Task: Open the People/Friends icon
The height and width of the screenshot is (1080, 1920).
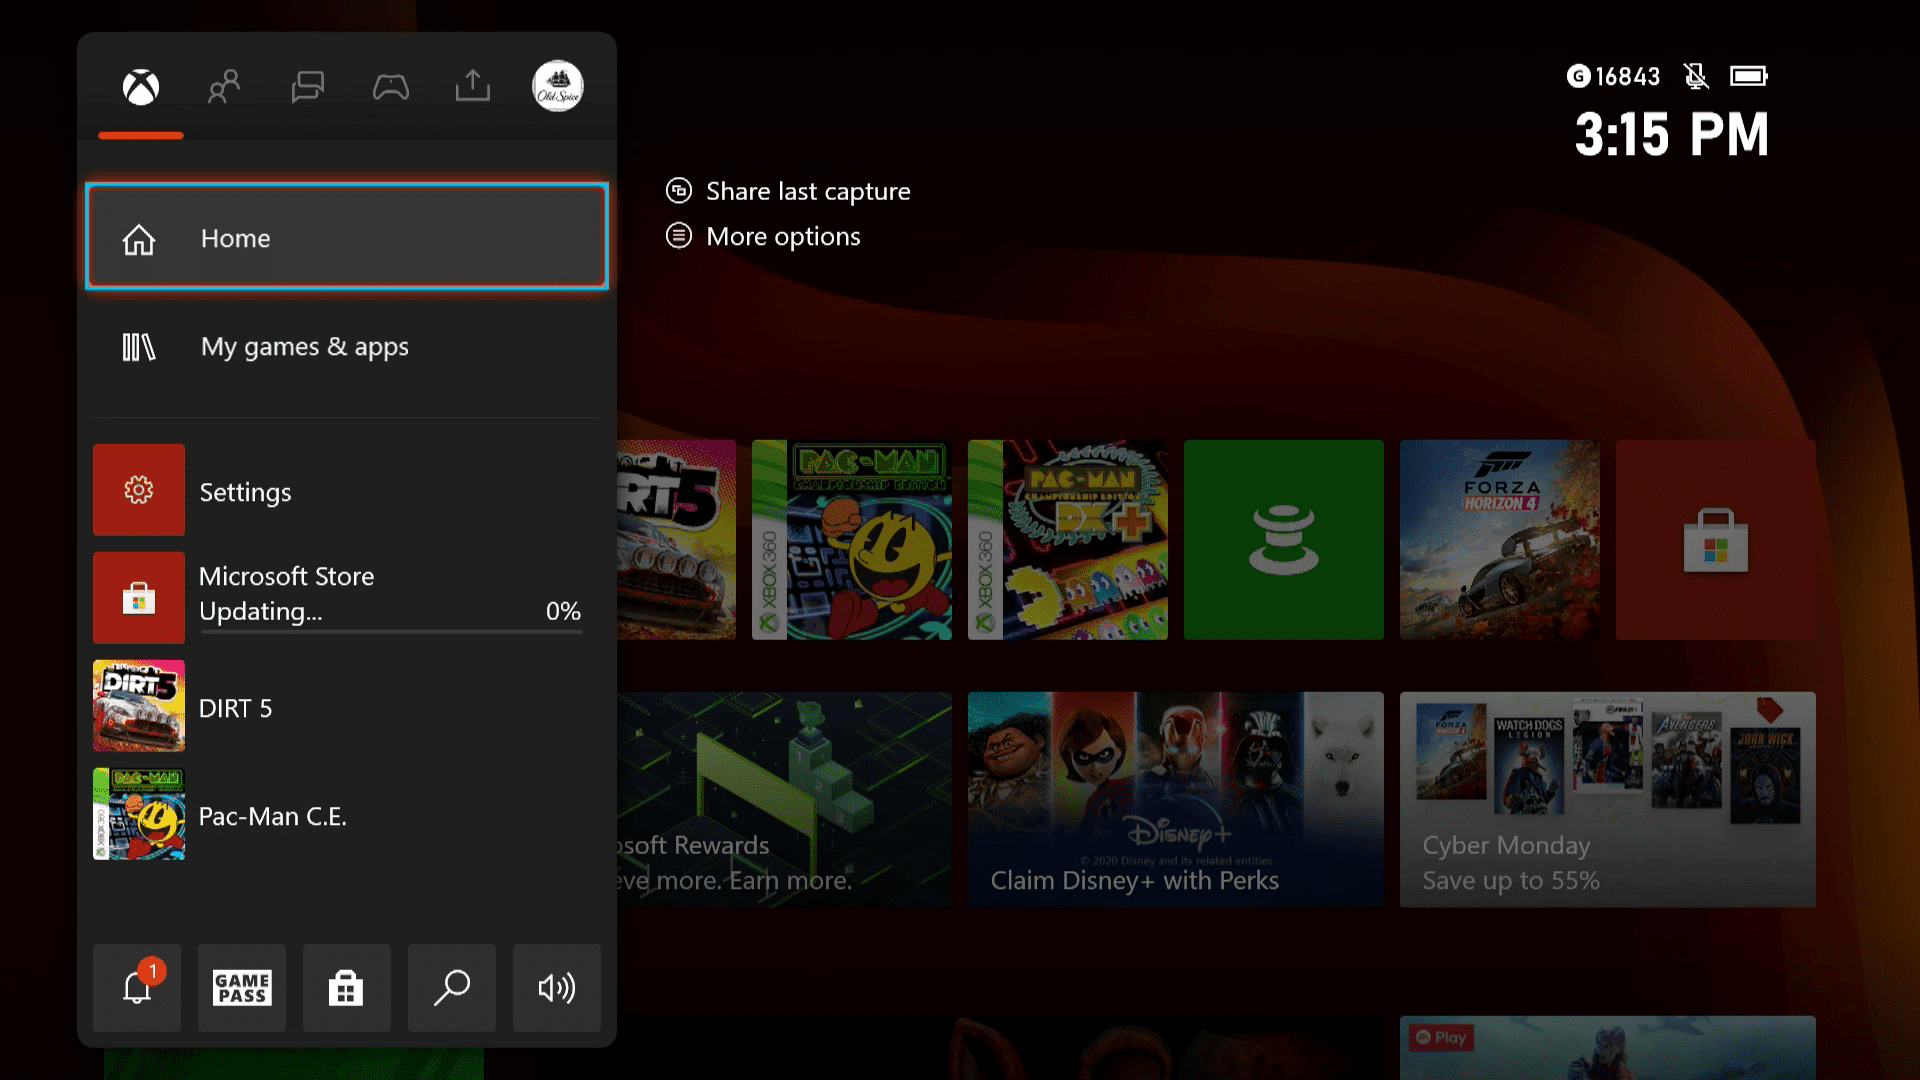Action: click(224, 86)
